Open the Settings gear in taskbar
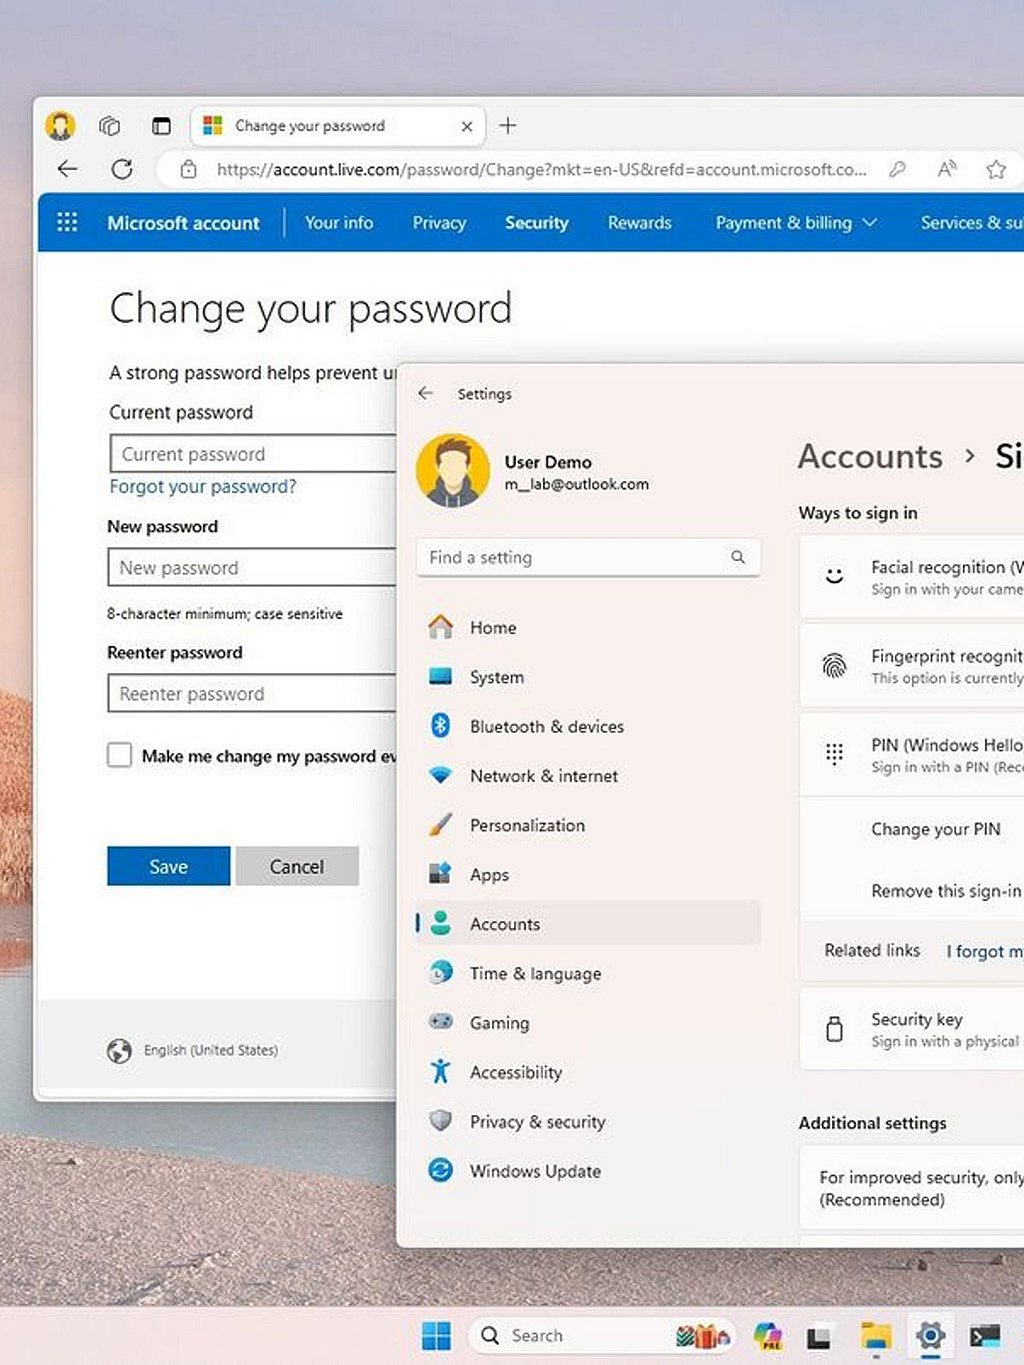Image resolution: width=1024 pixels, height=1365 pixels. 930,1335
